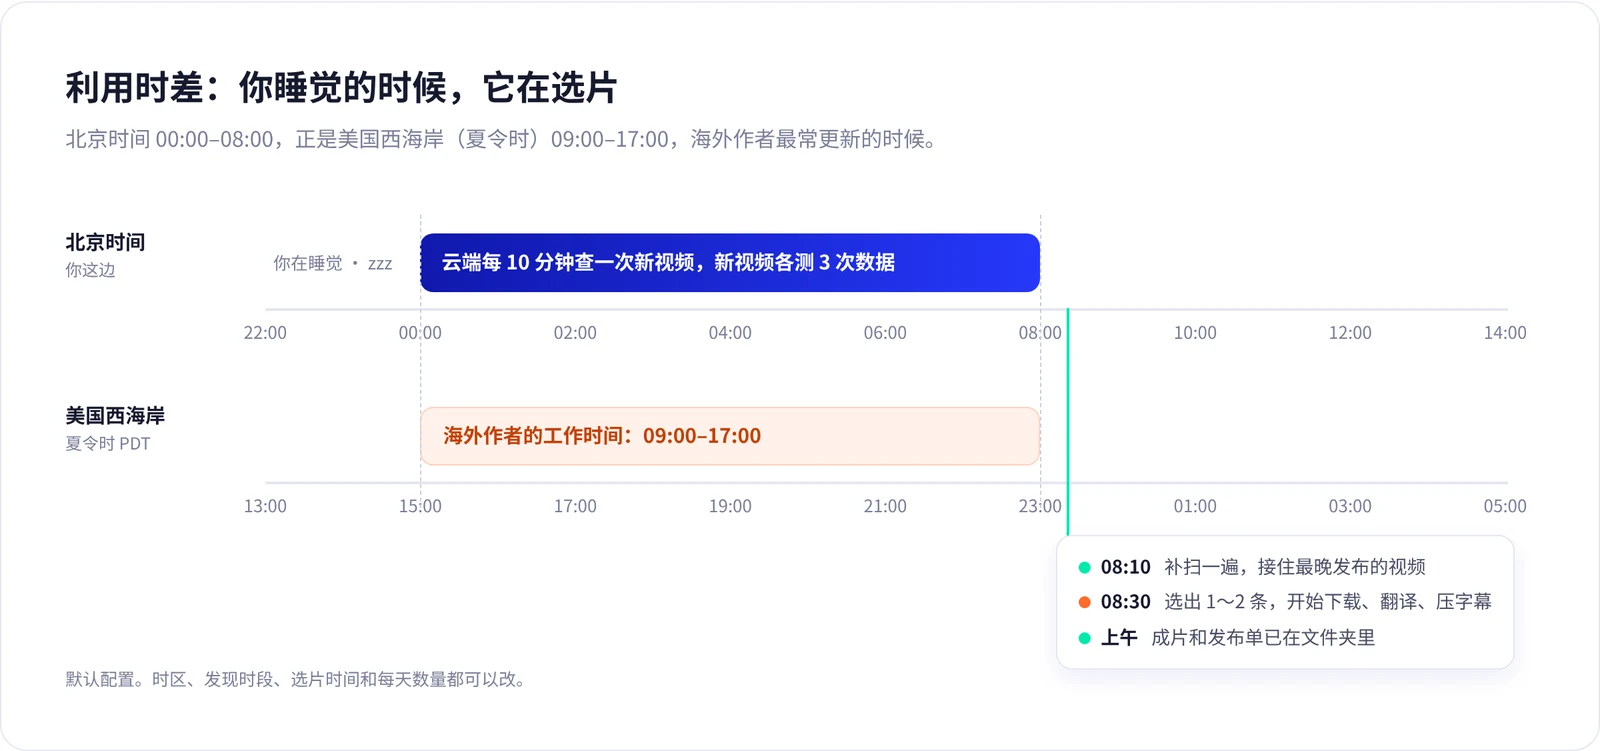Click the "17:00" tick label on the PDT axis
The height and width of the screenshot is (751, 1600).
[x=575, y=506]
